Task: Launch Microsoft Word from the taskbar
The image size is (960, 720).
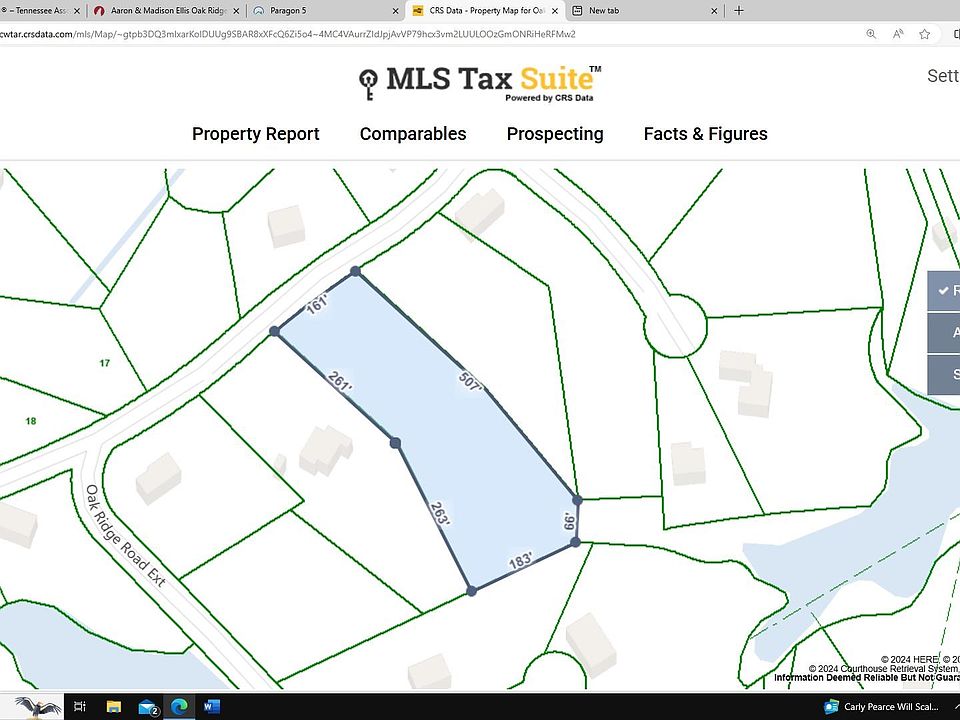Action: [x=211, y=707]
